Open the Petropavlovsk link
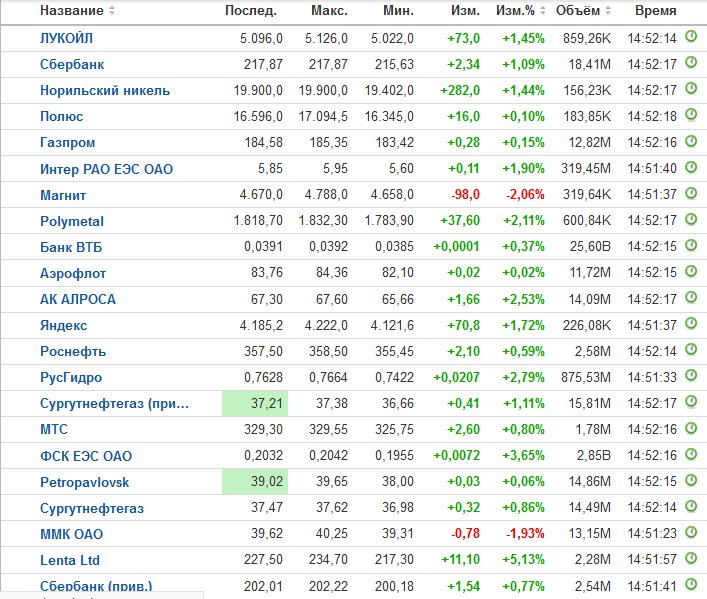The image size is (707, 599). click(x=84, y=482)
